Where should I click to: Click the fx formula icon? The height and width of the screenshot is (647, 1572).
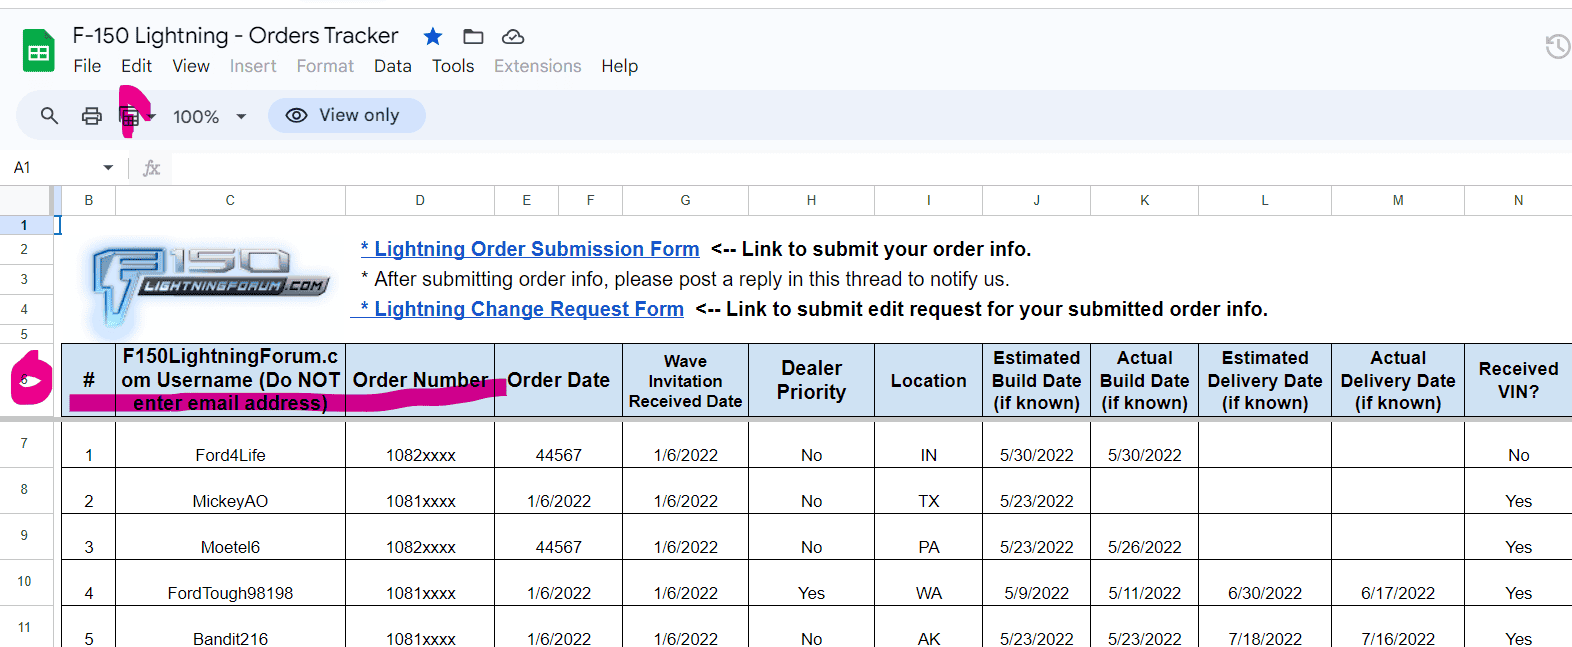(x=152, y=168)
